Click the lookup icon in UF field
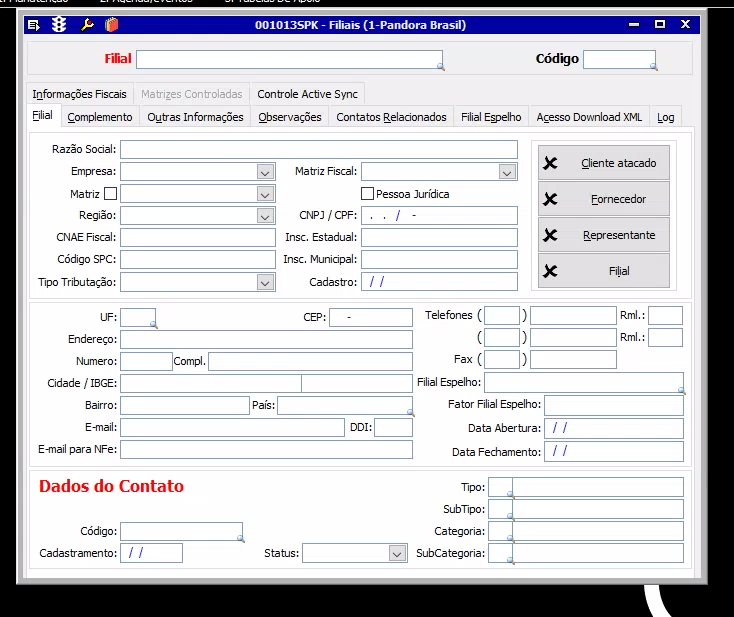Image resolution: width=734 pixels, height=617 pixels. click(153, 324)
